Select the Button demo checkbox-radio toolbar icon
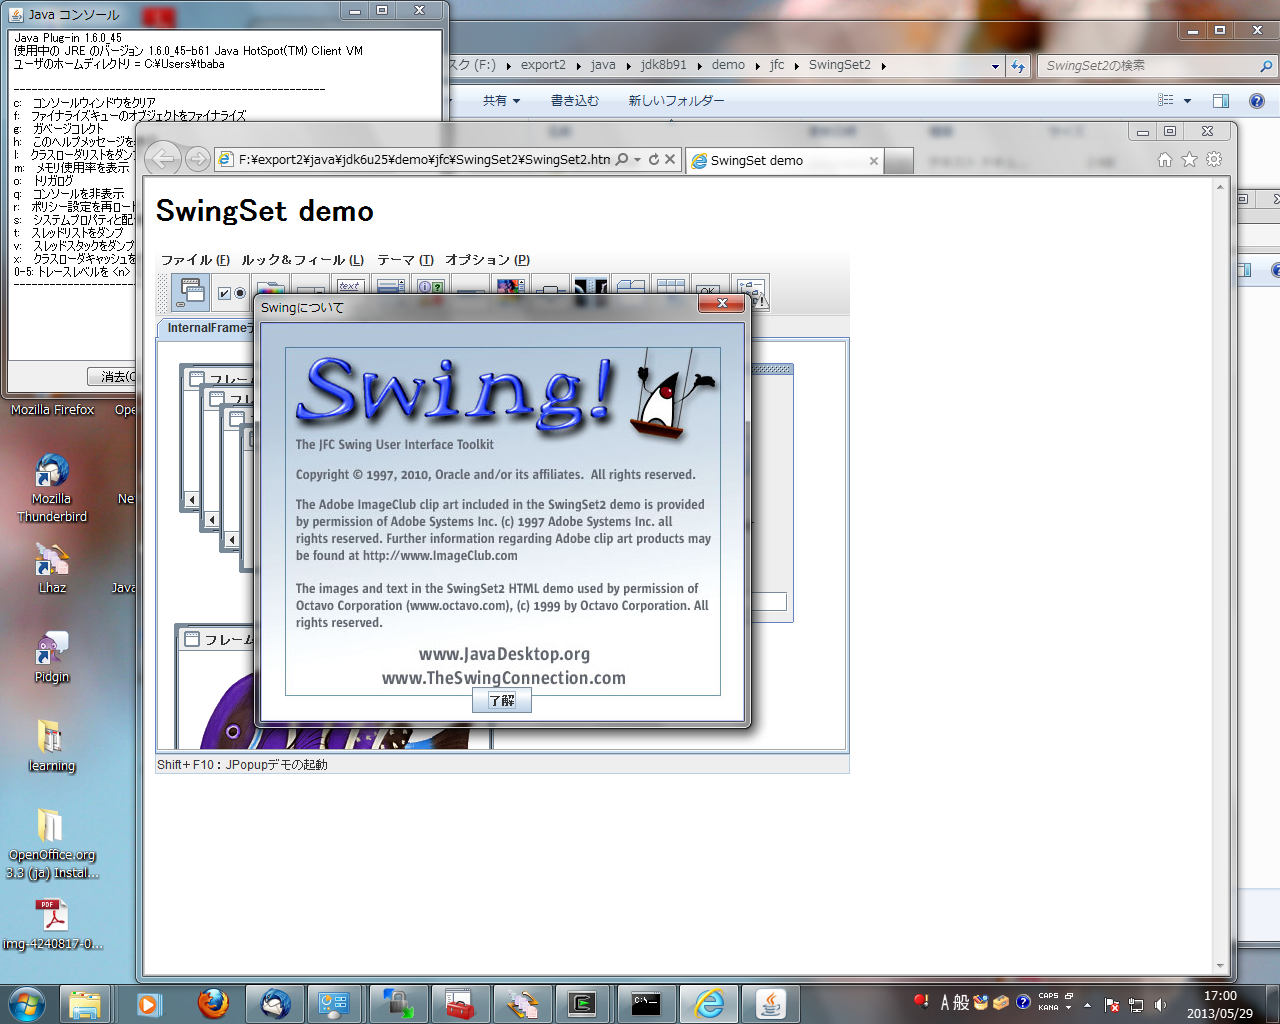Image resolution: width=1280 pixels, height=1024 pixels. 231,292
